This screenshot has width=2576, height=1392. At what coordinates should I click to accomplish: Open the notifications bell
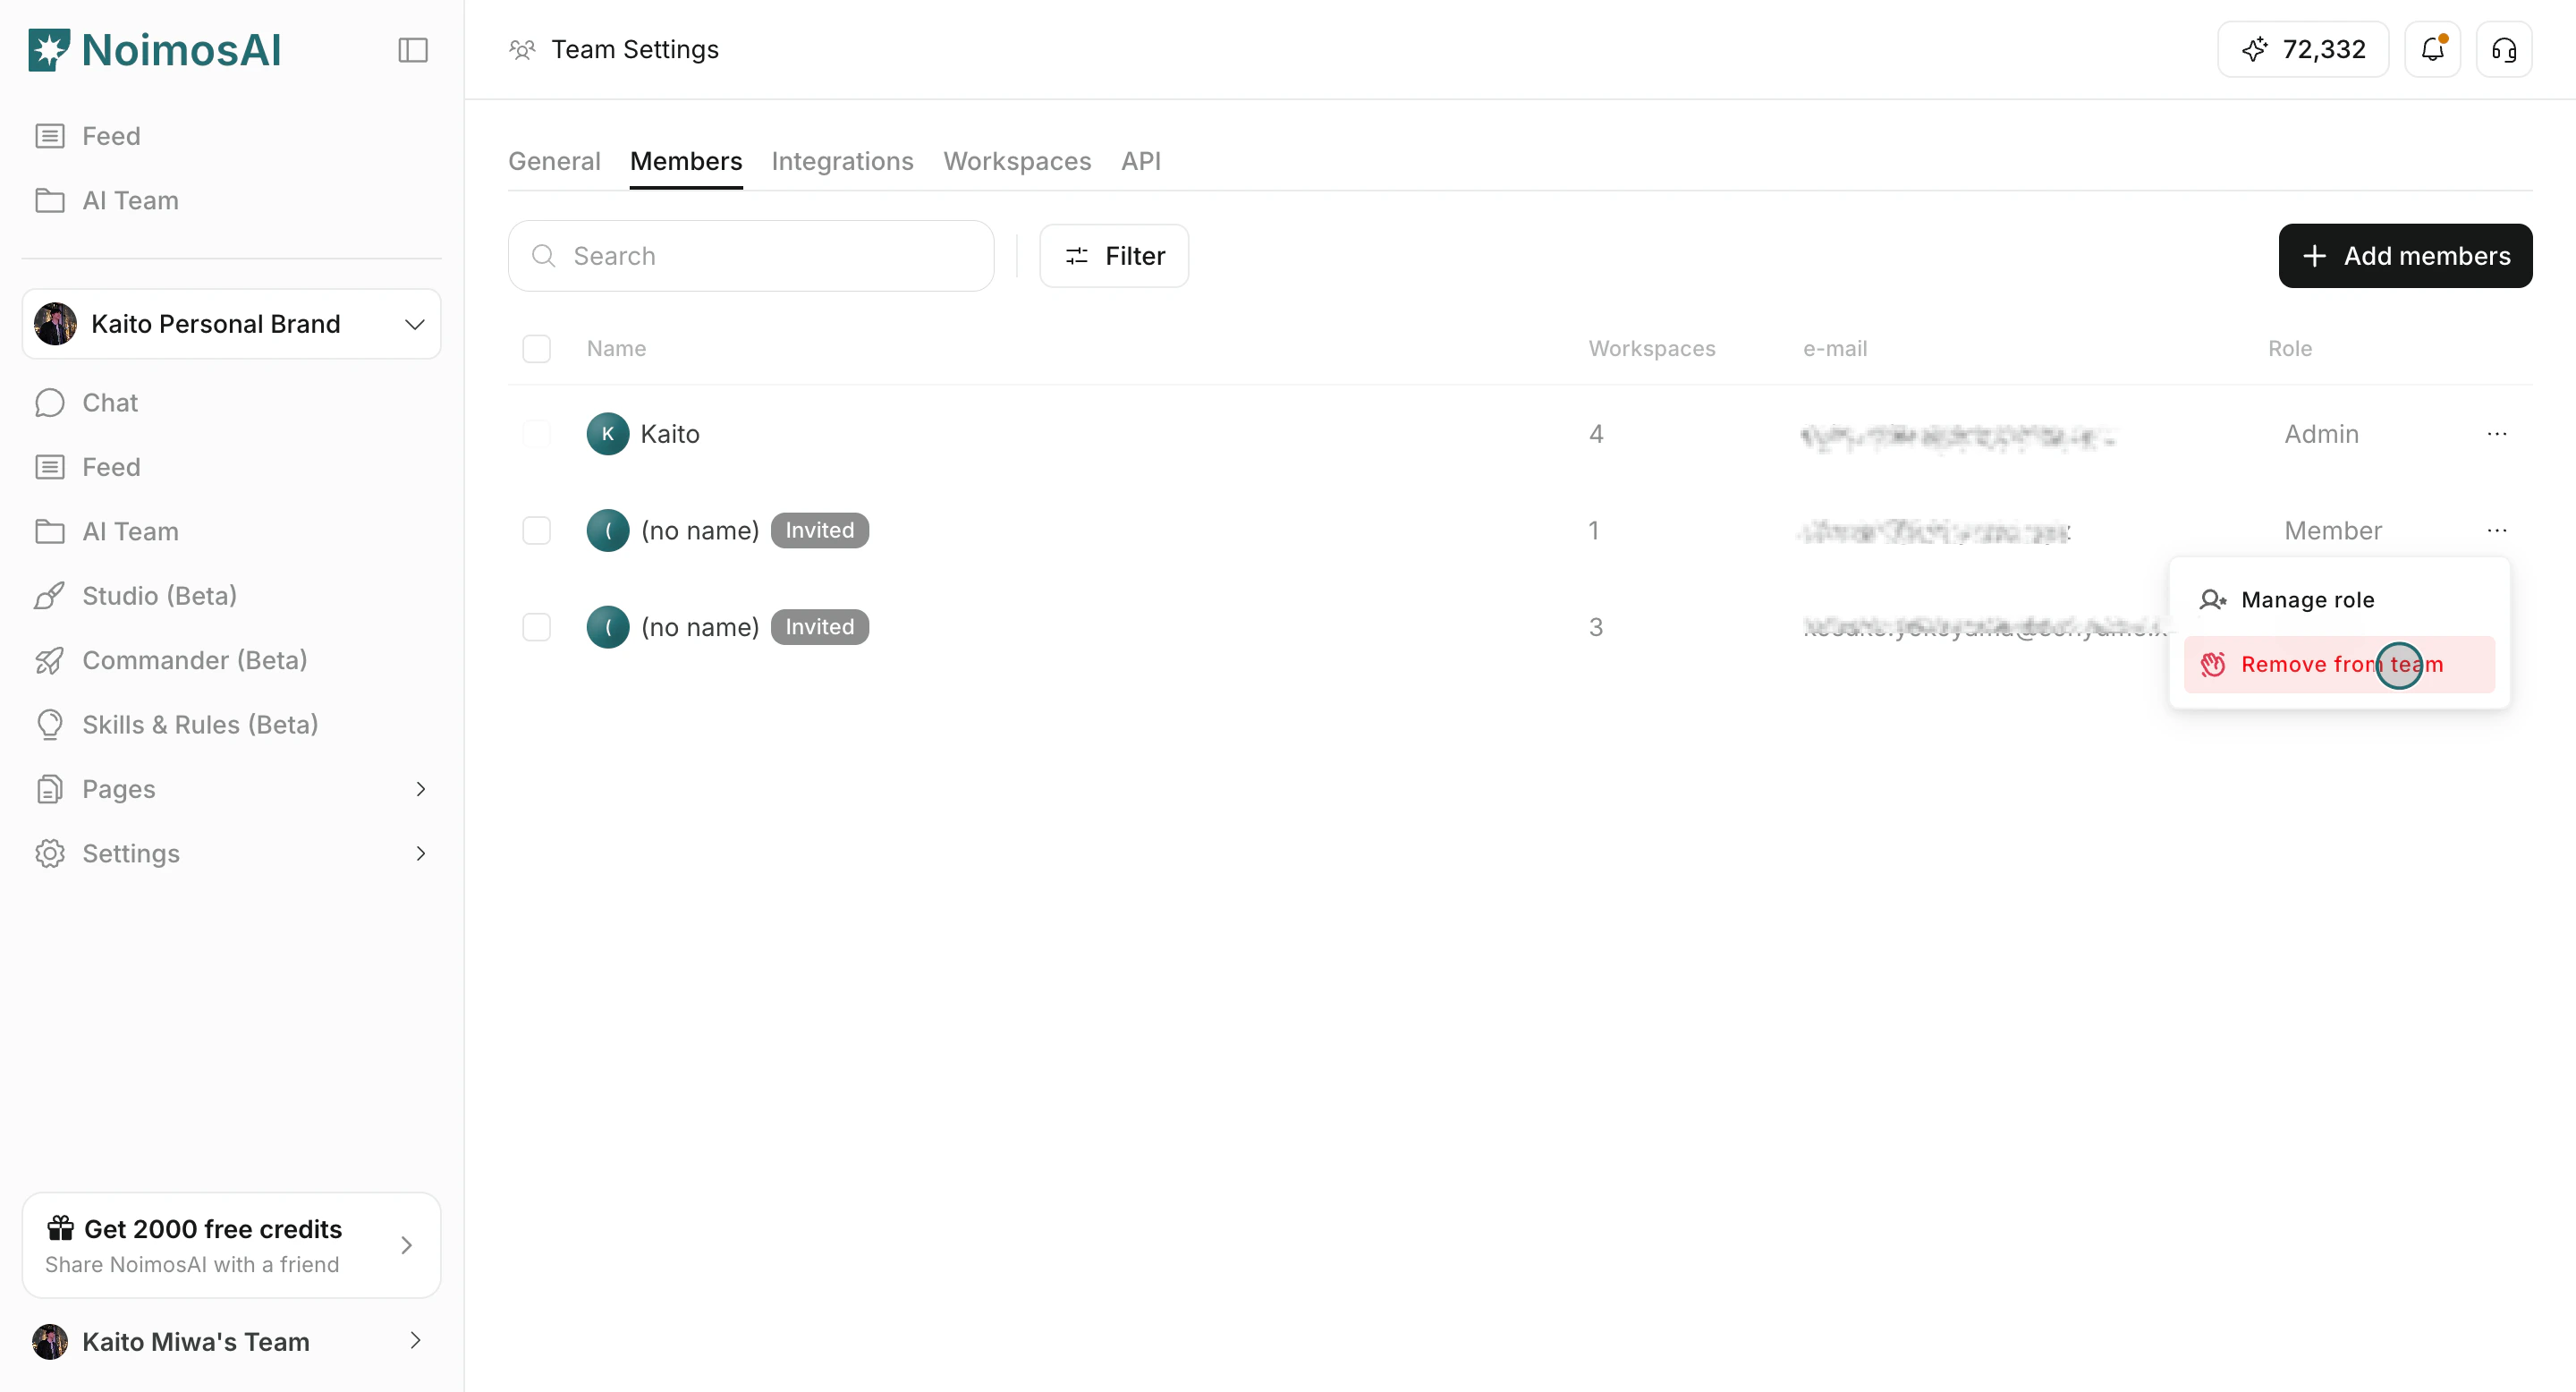[2432, 49]
